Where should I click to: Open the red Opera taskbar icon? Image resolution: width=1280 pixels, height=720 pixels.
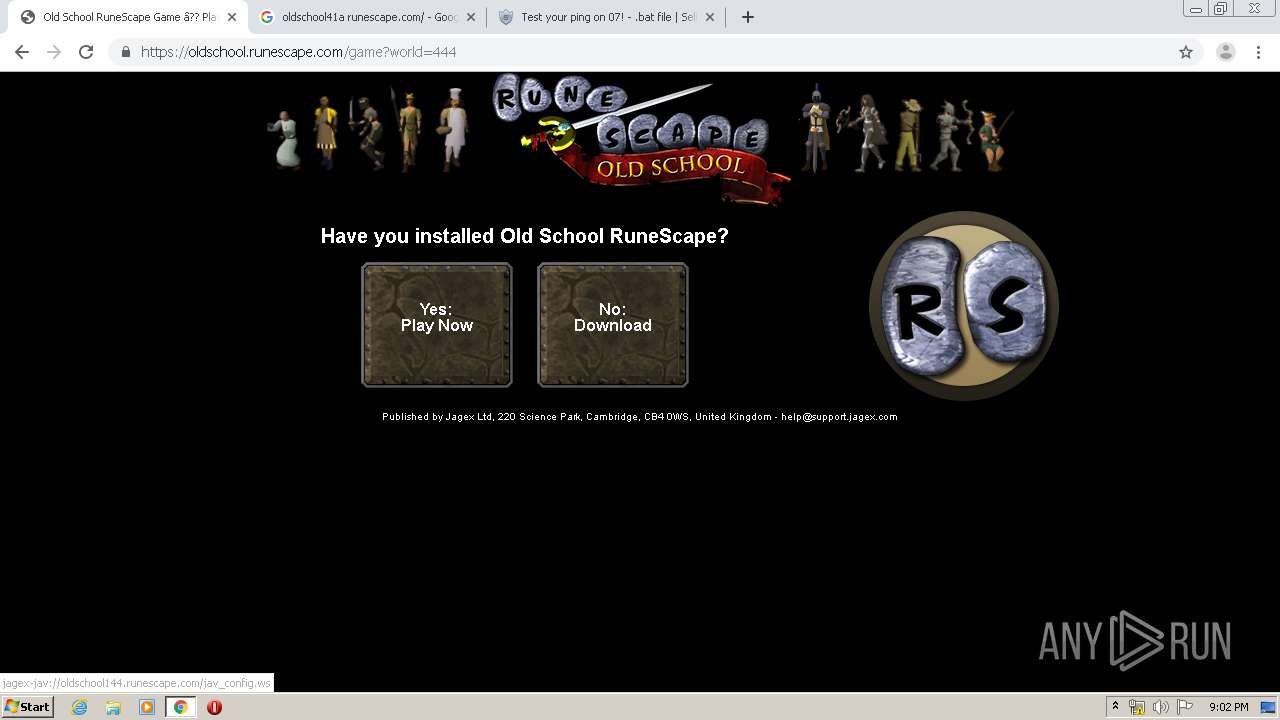(214, 707)
